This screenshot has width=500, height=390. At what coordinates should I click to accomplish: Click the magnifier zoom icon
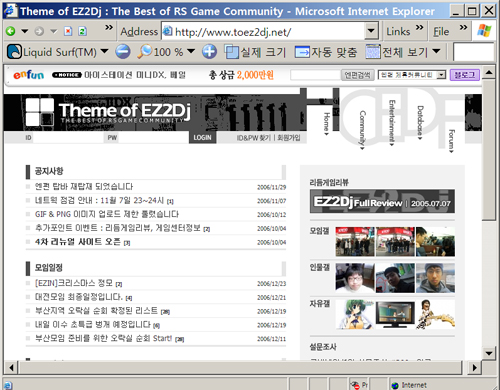(x=144, y=52)
